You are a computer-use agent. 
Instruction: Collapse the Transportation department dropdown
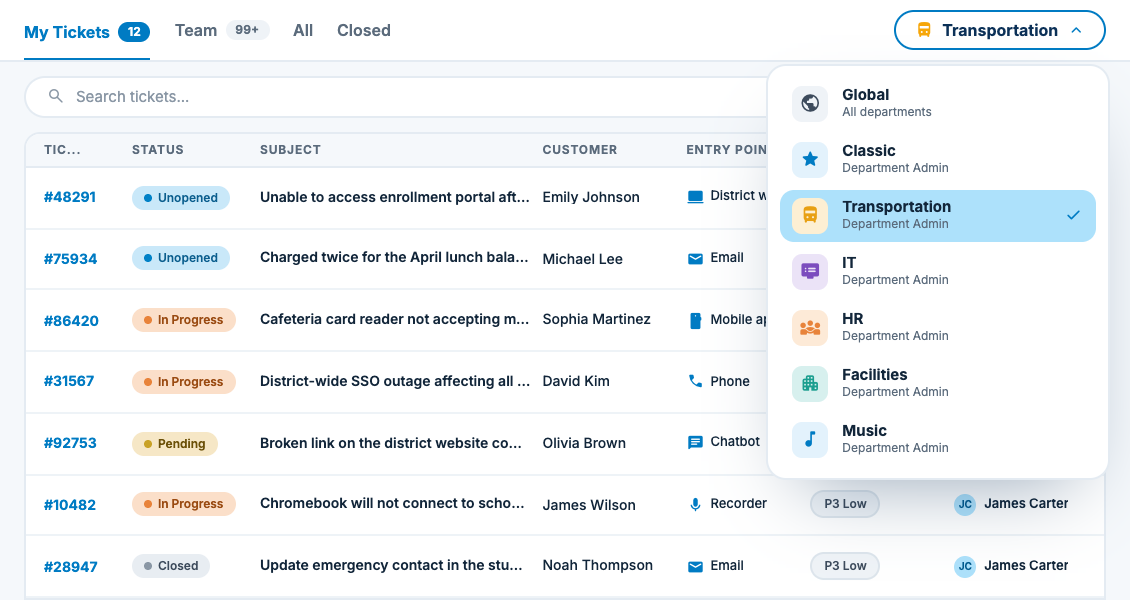(x=1000, y=30)
